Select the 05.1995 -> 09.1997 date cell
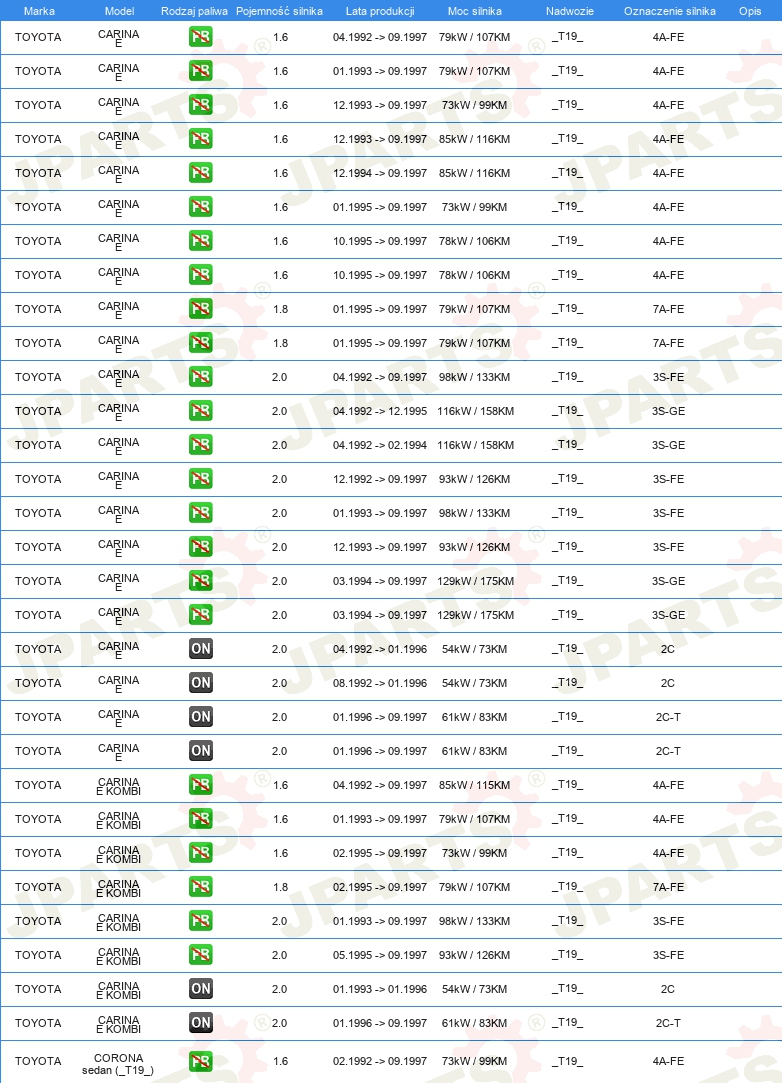782x1083 pixels. pos(380,955)
